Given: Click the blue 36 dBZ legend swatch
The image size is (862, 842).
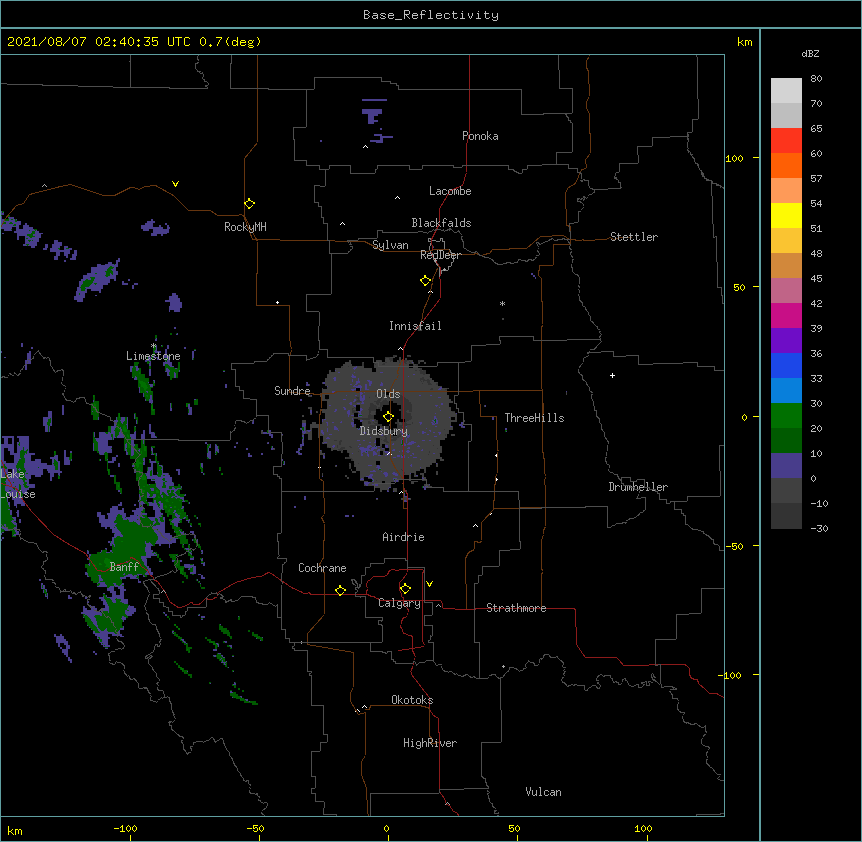Looking at the screenshot, I should click(x=786, y=365).
